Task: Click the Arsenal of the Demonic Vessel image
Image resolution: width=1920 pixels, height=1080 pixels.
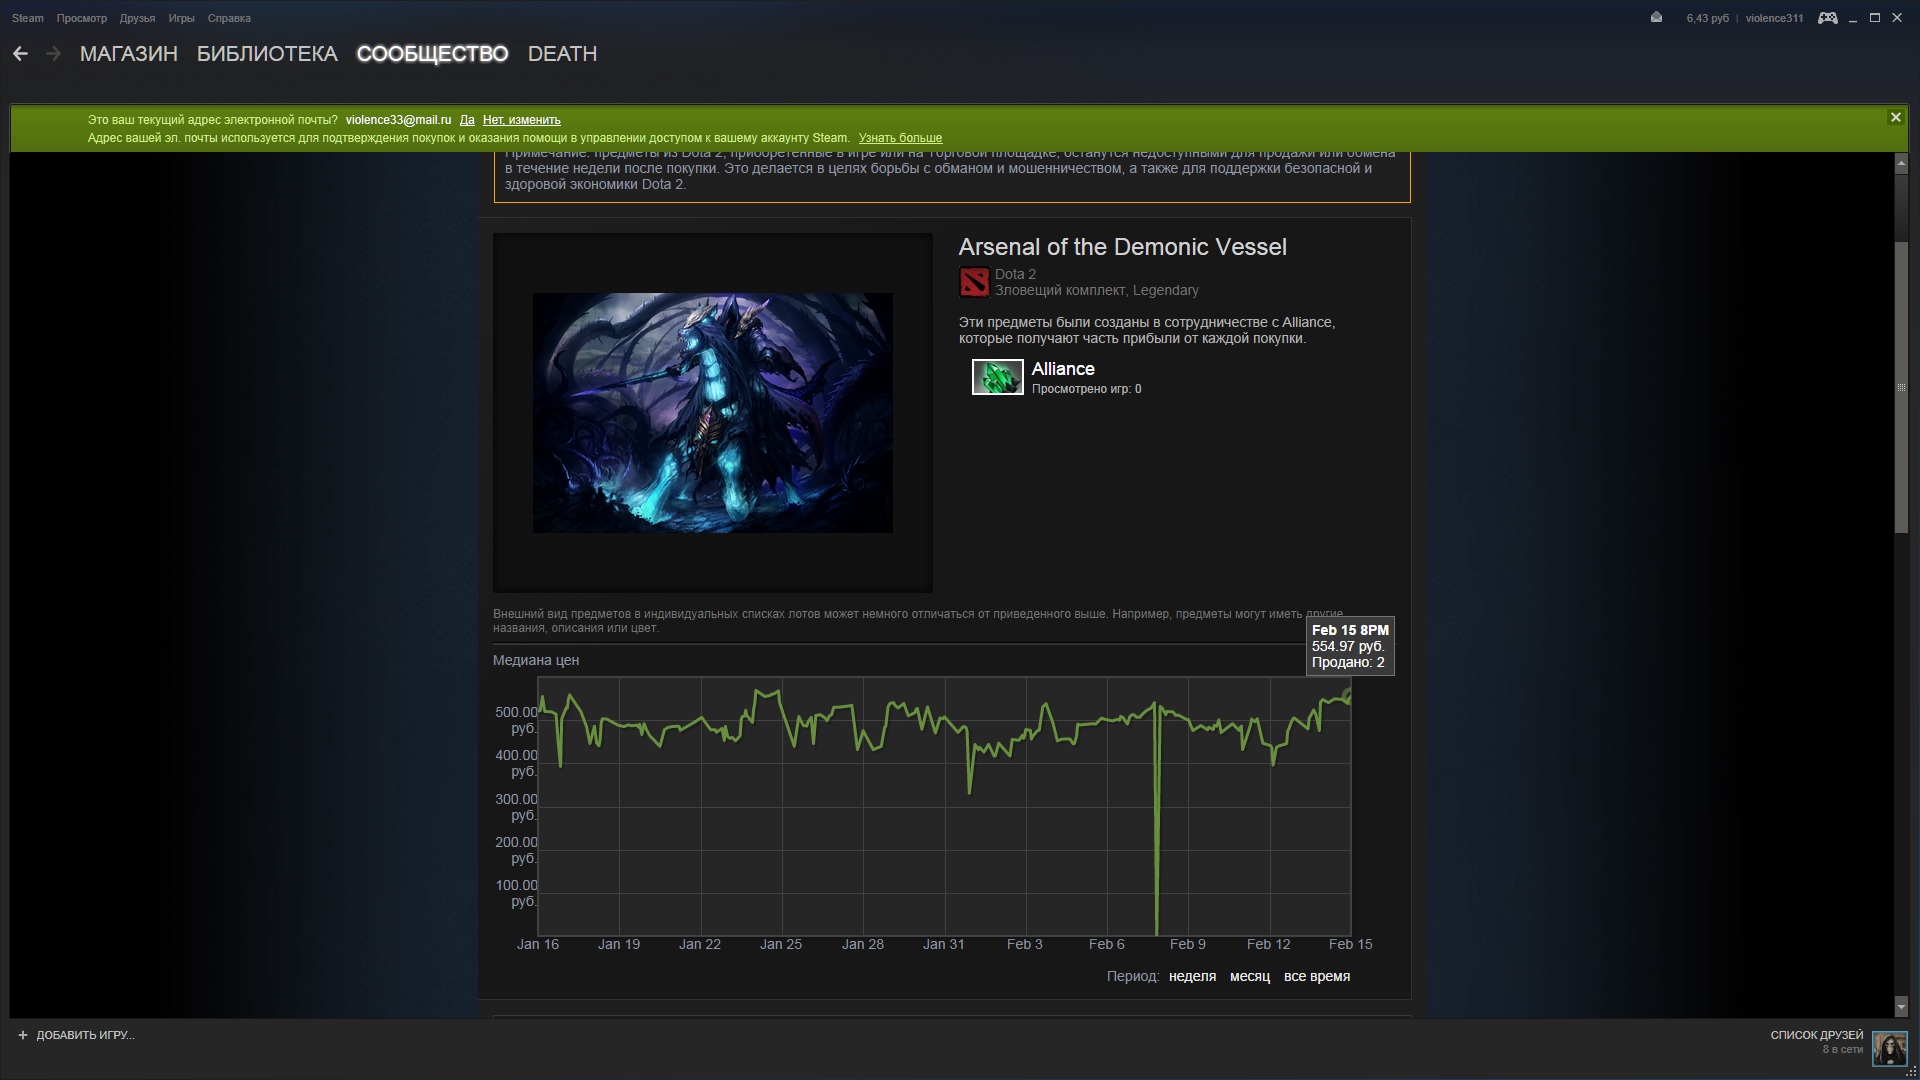Action: tap(712, 413)
